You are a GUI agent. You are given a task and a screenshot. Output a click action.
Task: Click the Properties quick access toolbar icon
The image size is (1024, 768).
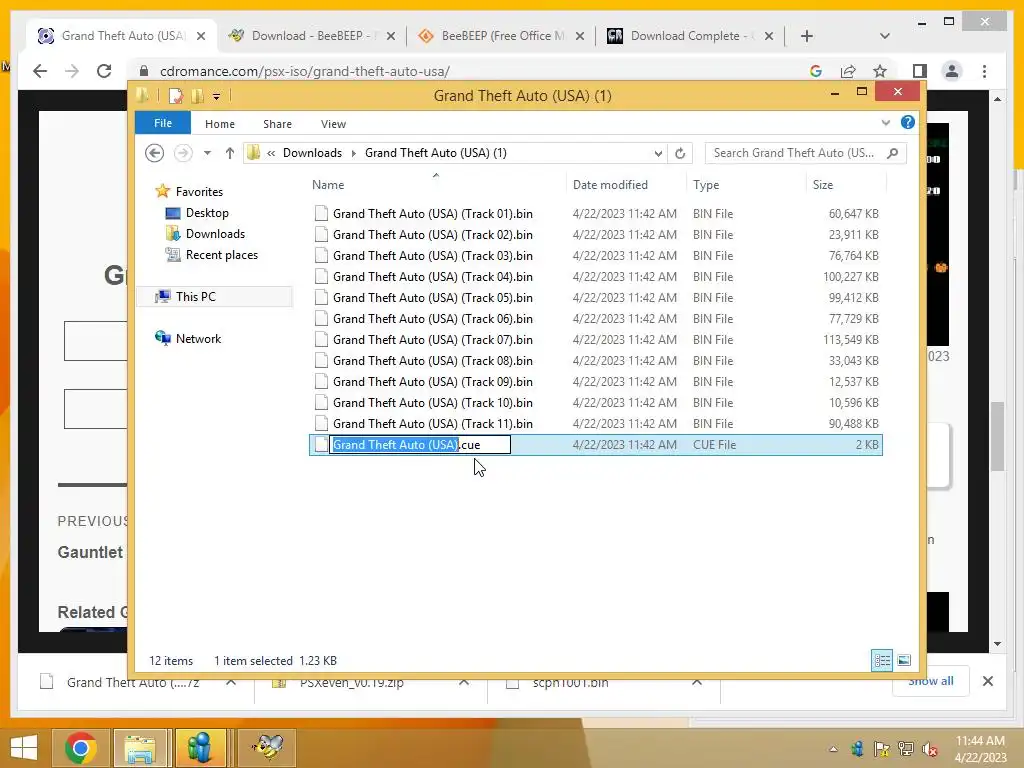[x=176, y=96]
